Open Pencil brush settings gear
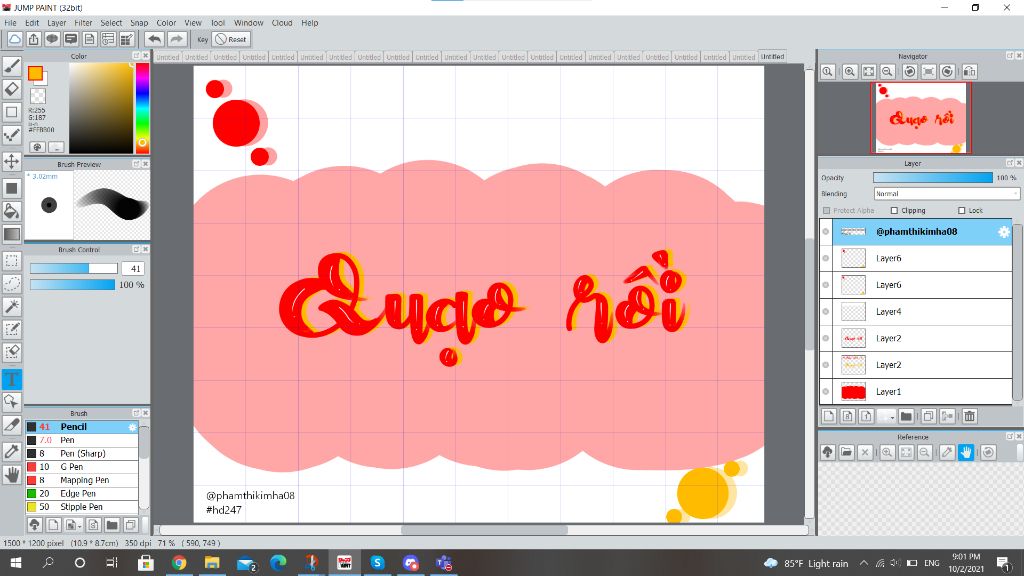Screen dimensions: 1024x576 click(x=132, y=427)
